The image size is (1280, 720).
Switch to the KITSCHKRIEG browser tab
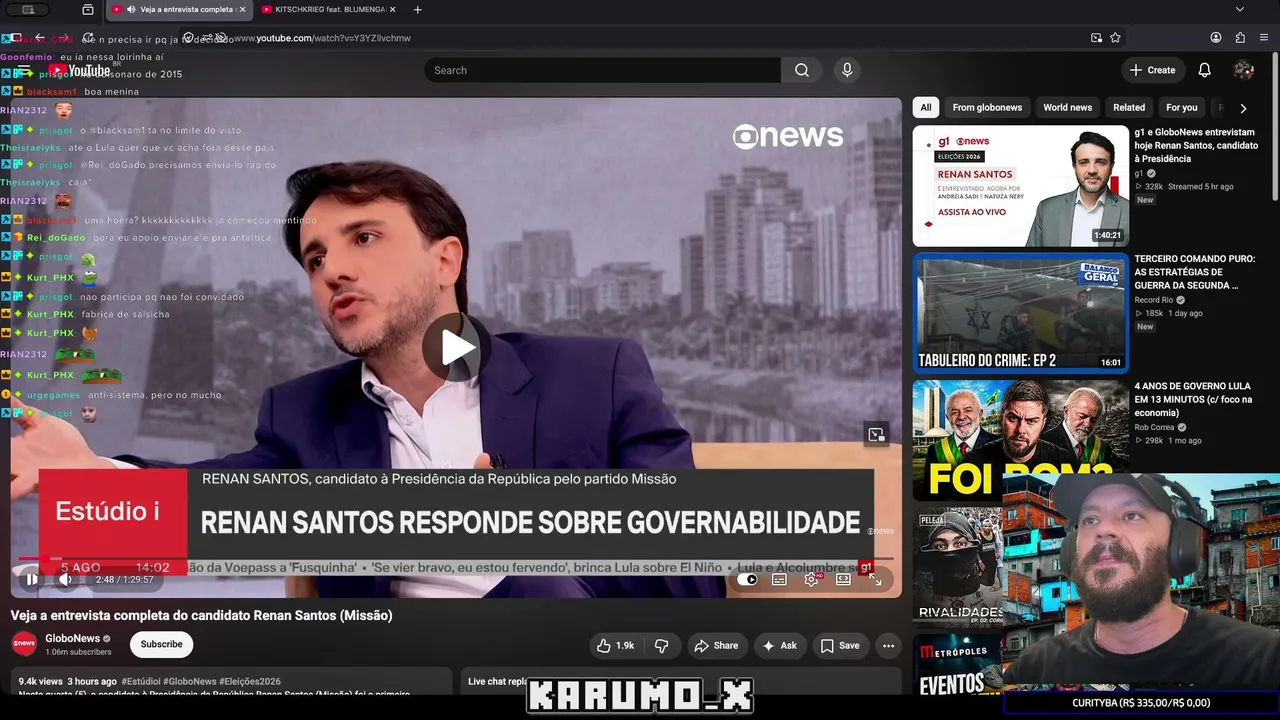coord(327,10)
